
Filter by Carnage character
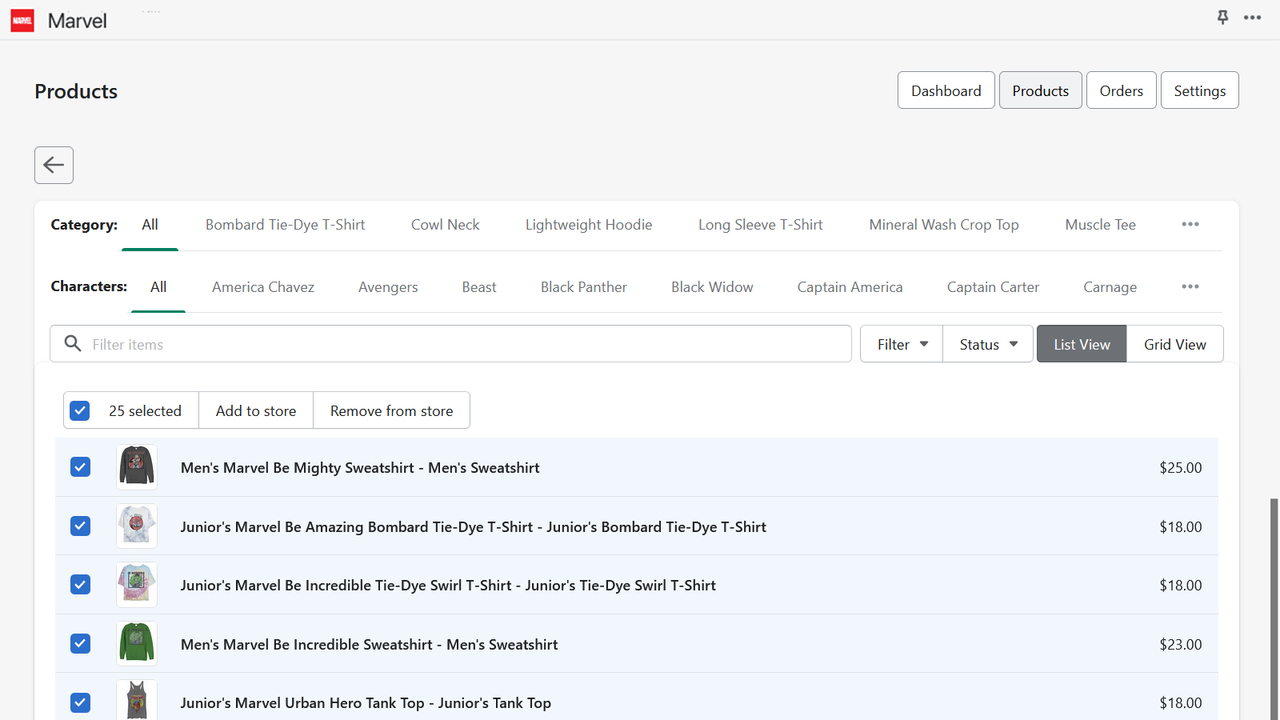pyautogui.click(x=1110, y=287)
